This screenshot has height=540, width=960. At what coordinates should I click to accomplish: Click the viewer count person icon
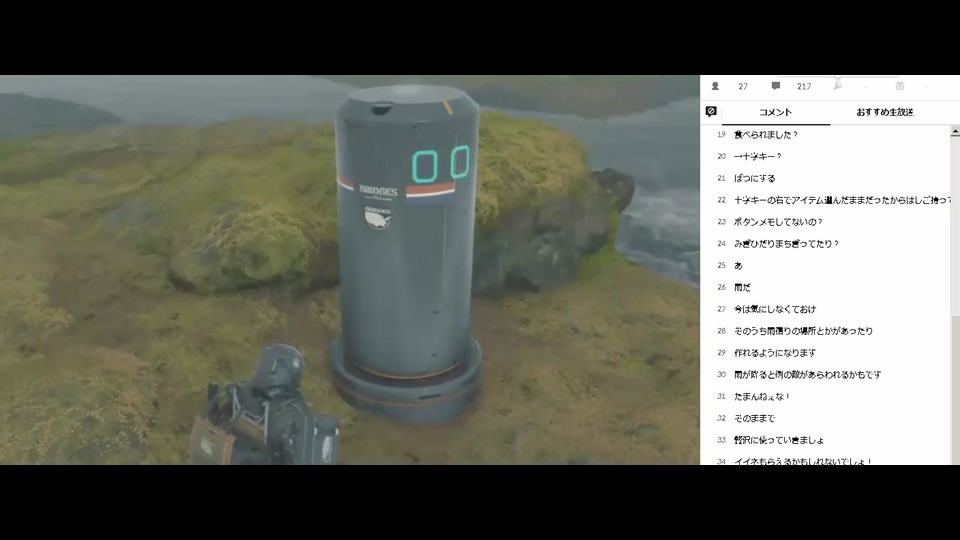coord(714,86)
